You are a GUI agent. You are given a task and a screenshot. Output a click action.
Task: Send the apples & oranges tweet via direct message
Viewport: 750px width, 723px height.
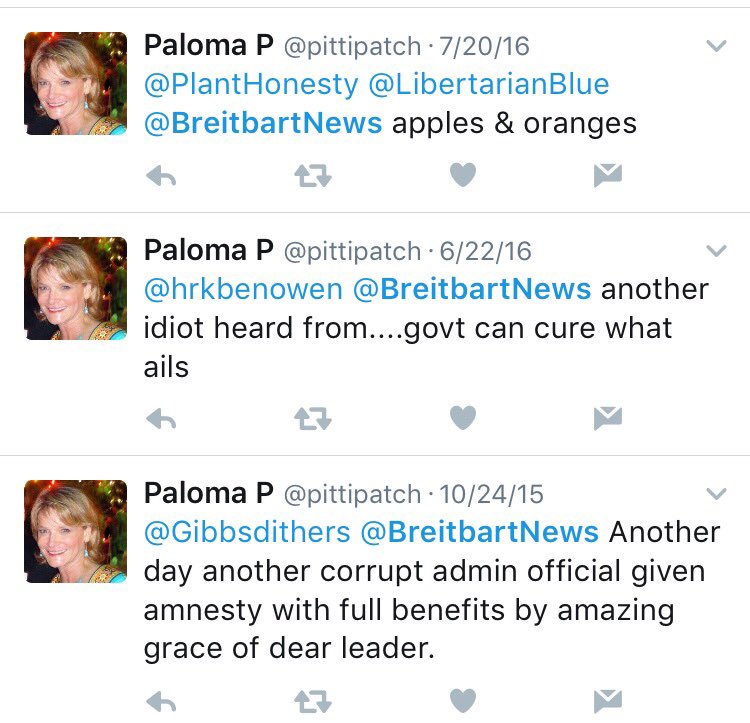608,175
